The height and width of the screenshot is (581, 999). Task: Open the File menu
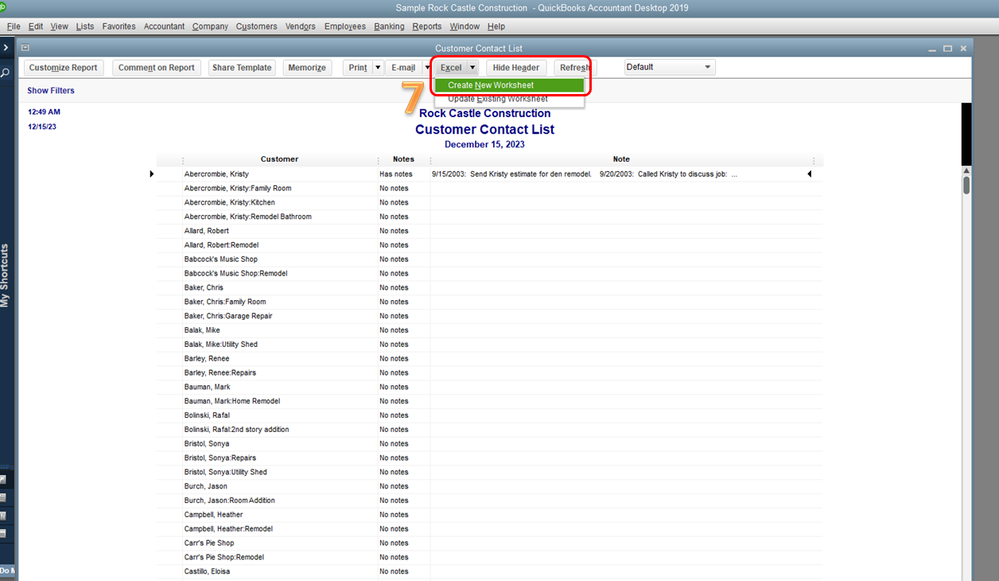(13, 26)
